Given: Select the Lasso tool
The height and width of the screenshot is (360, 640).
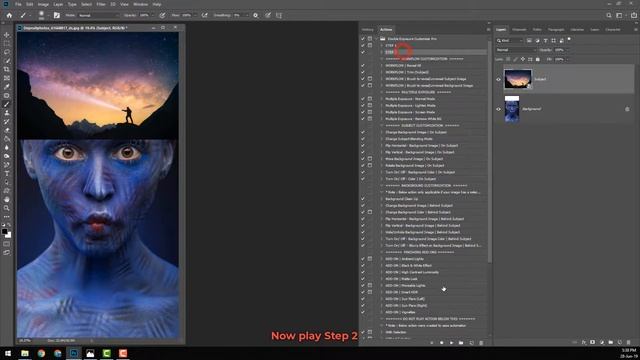Looking at the screenshot, I should (x=7, y=52).
